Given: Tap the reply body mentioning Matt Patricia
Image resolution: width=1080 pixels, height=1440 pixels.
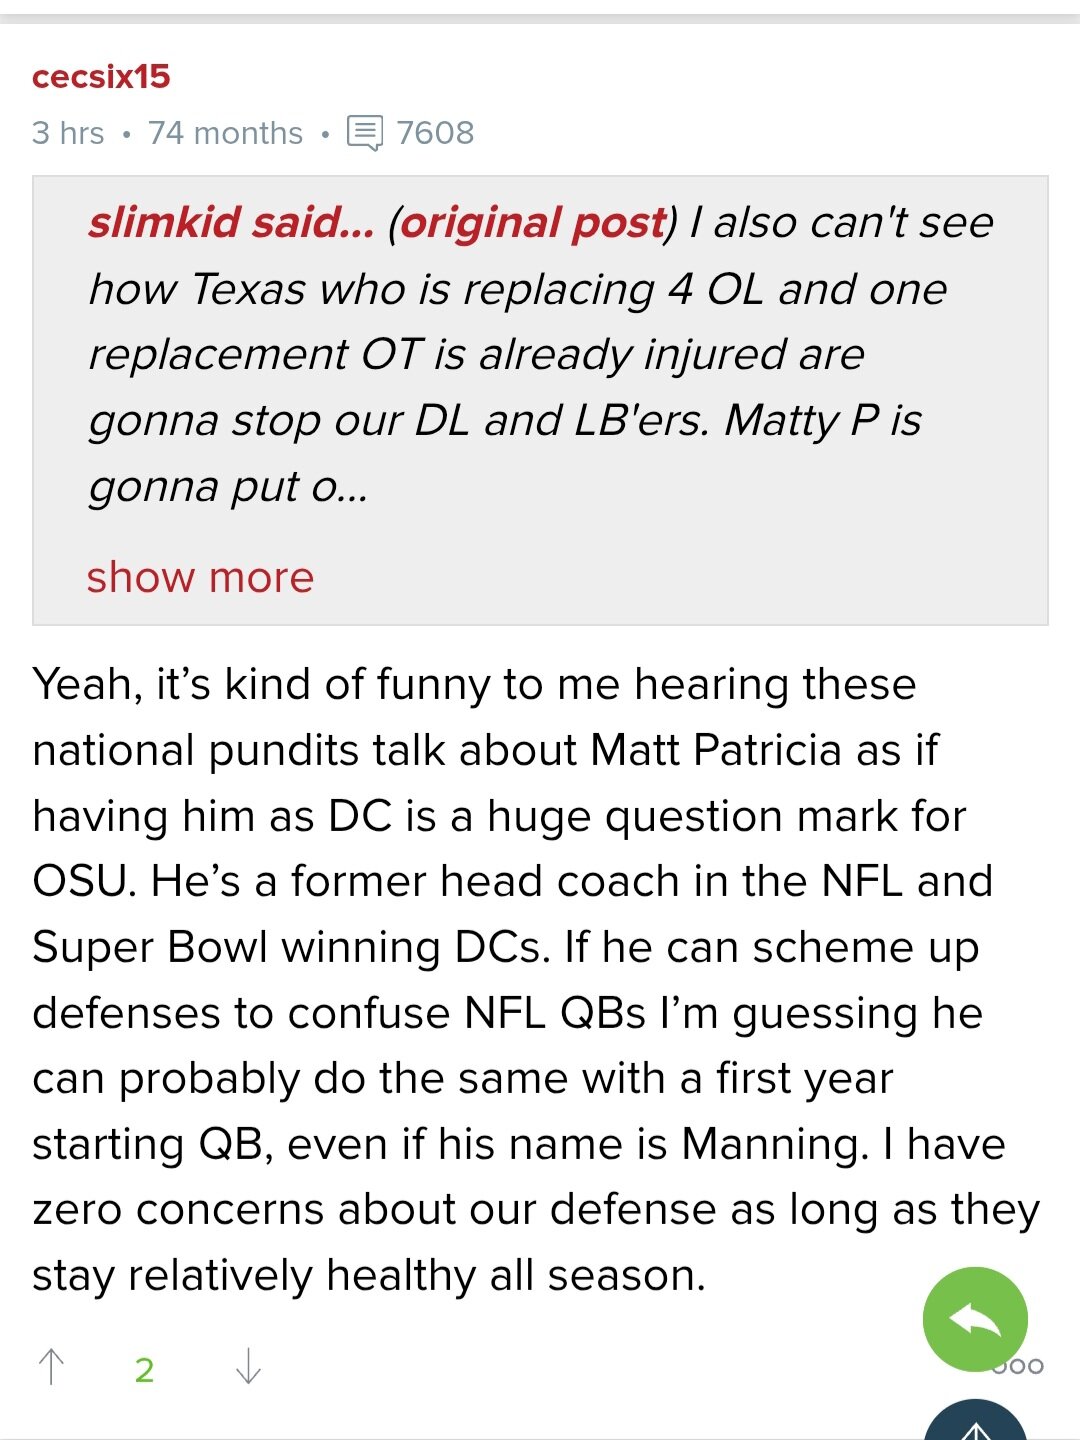Looking at the screenshot, I should pyautogui.click(x=536, y=980).
